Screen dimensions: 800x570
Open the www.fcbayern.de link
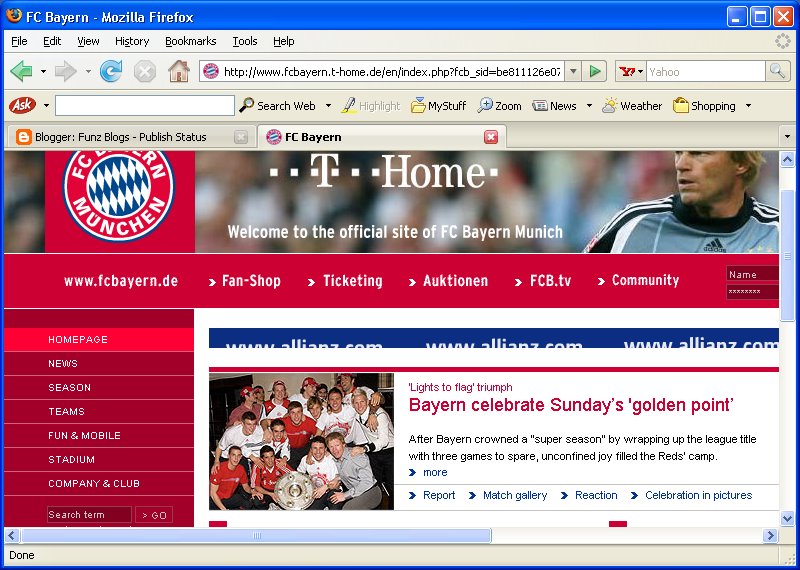pyautogui.click(x=121, y=281)
